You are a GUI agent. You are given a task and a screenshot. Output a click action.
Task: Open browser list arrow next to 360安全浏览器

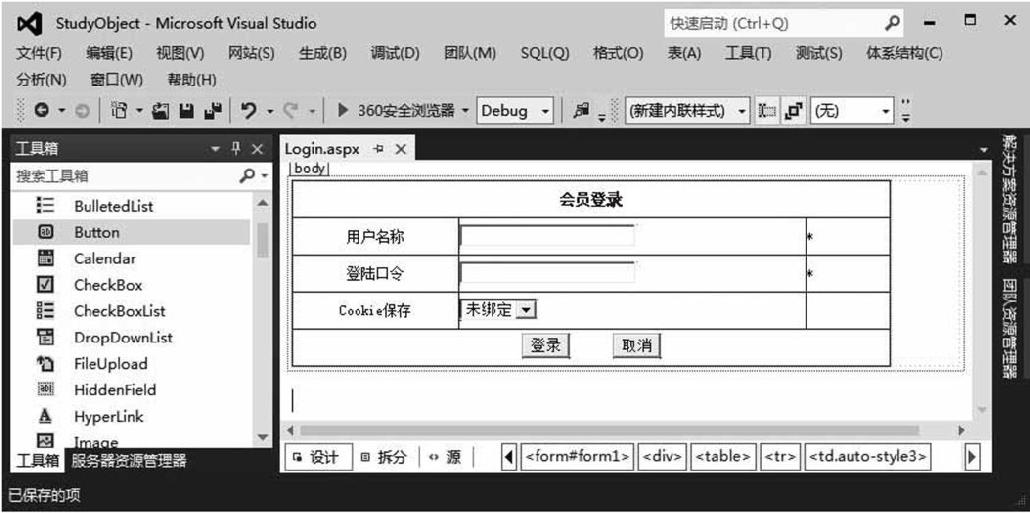(x=465, y=110)
